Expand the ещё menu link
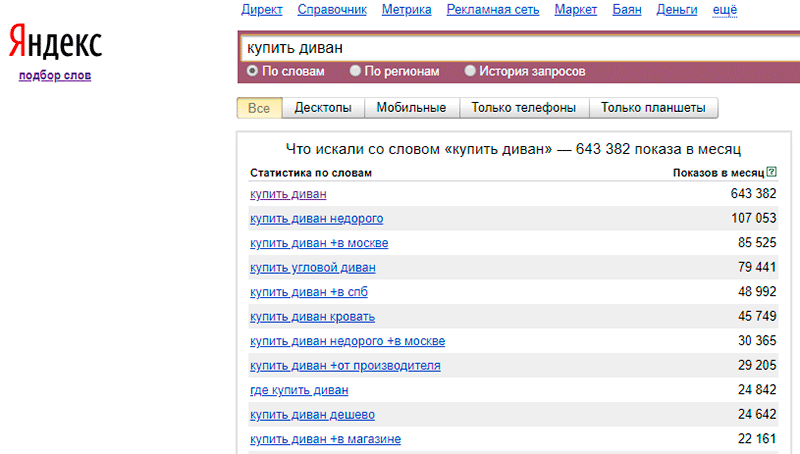Screen dimensions: 800x454 725,10
